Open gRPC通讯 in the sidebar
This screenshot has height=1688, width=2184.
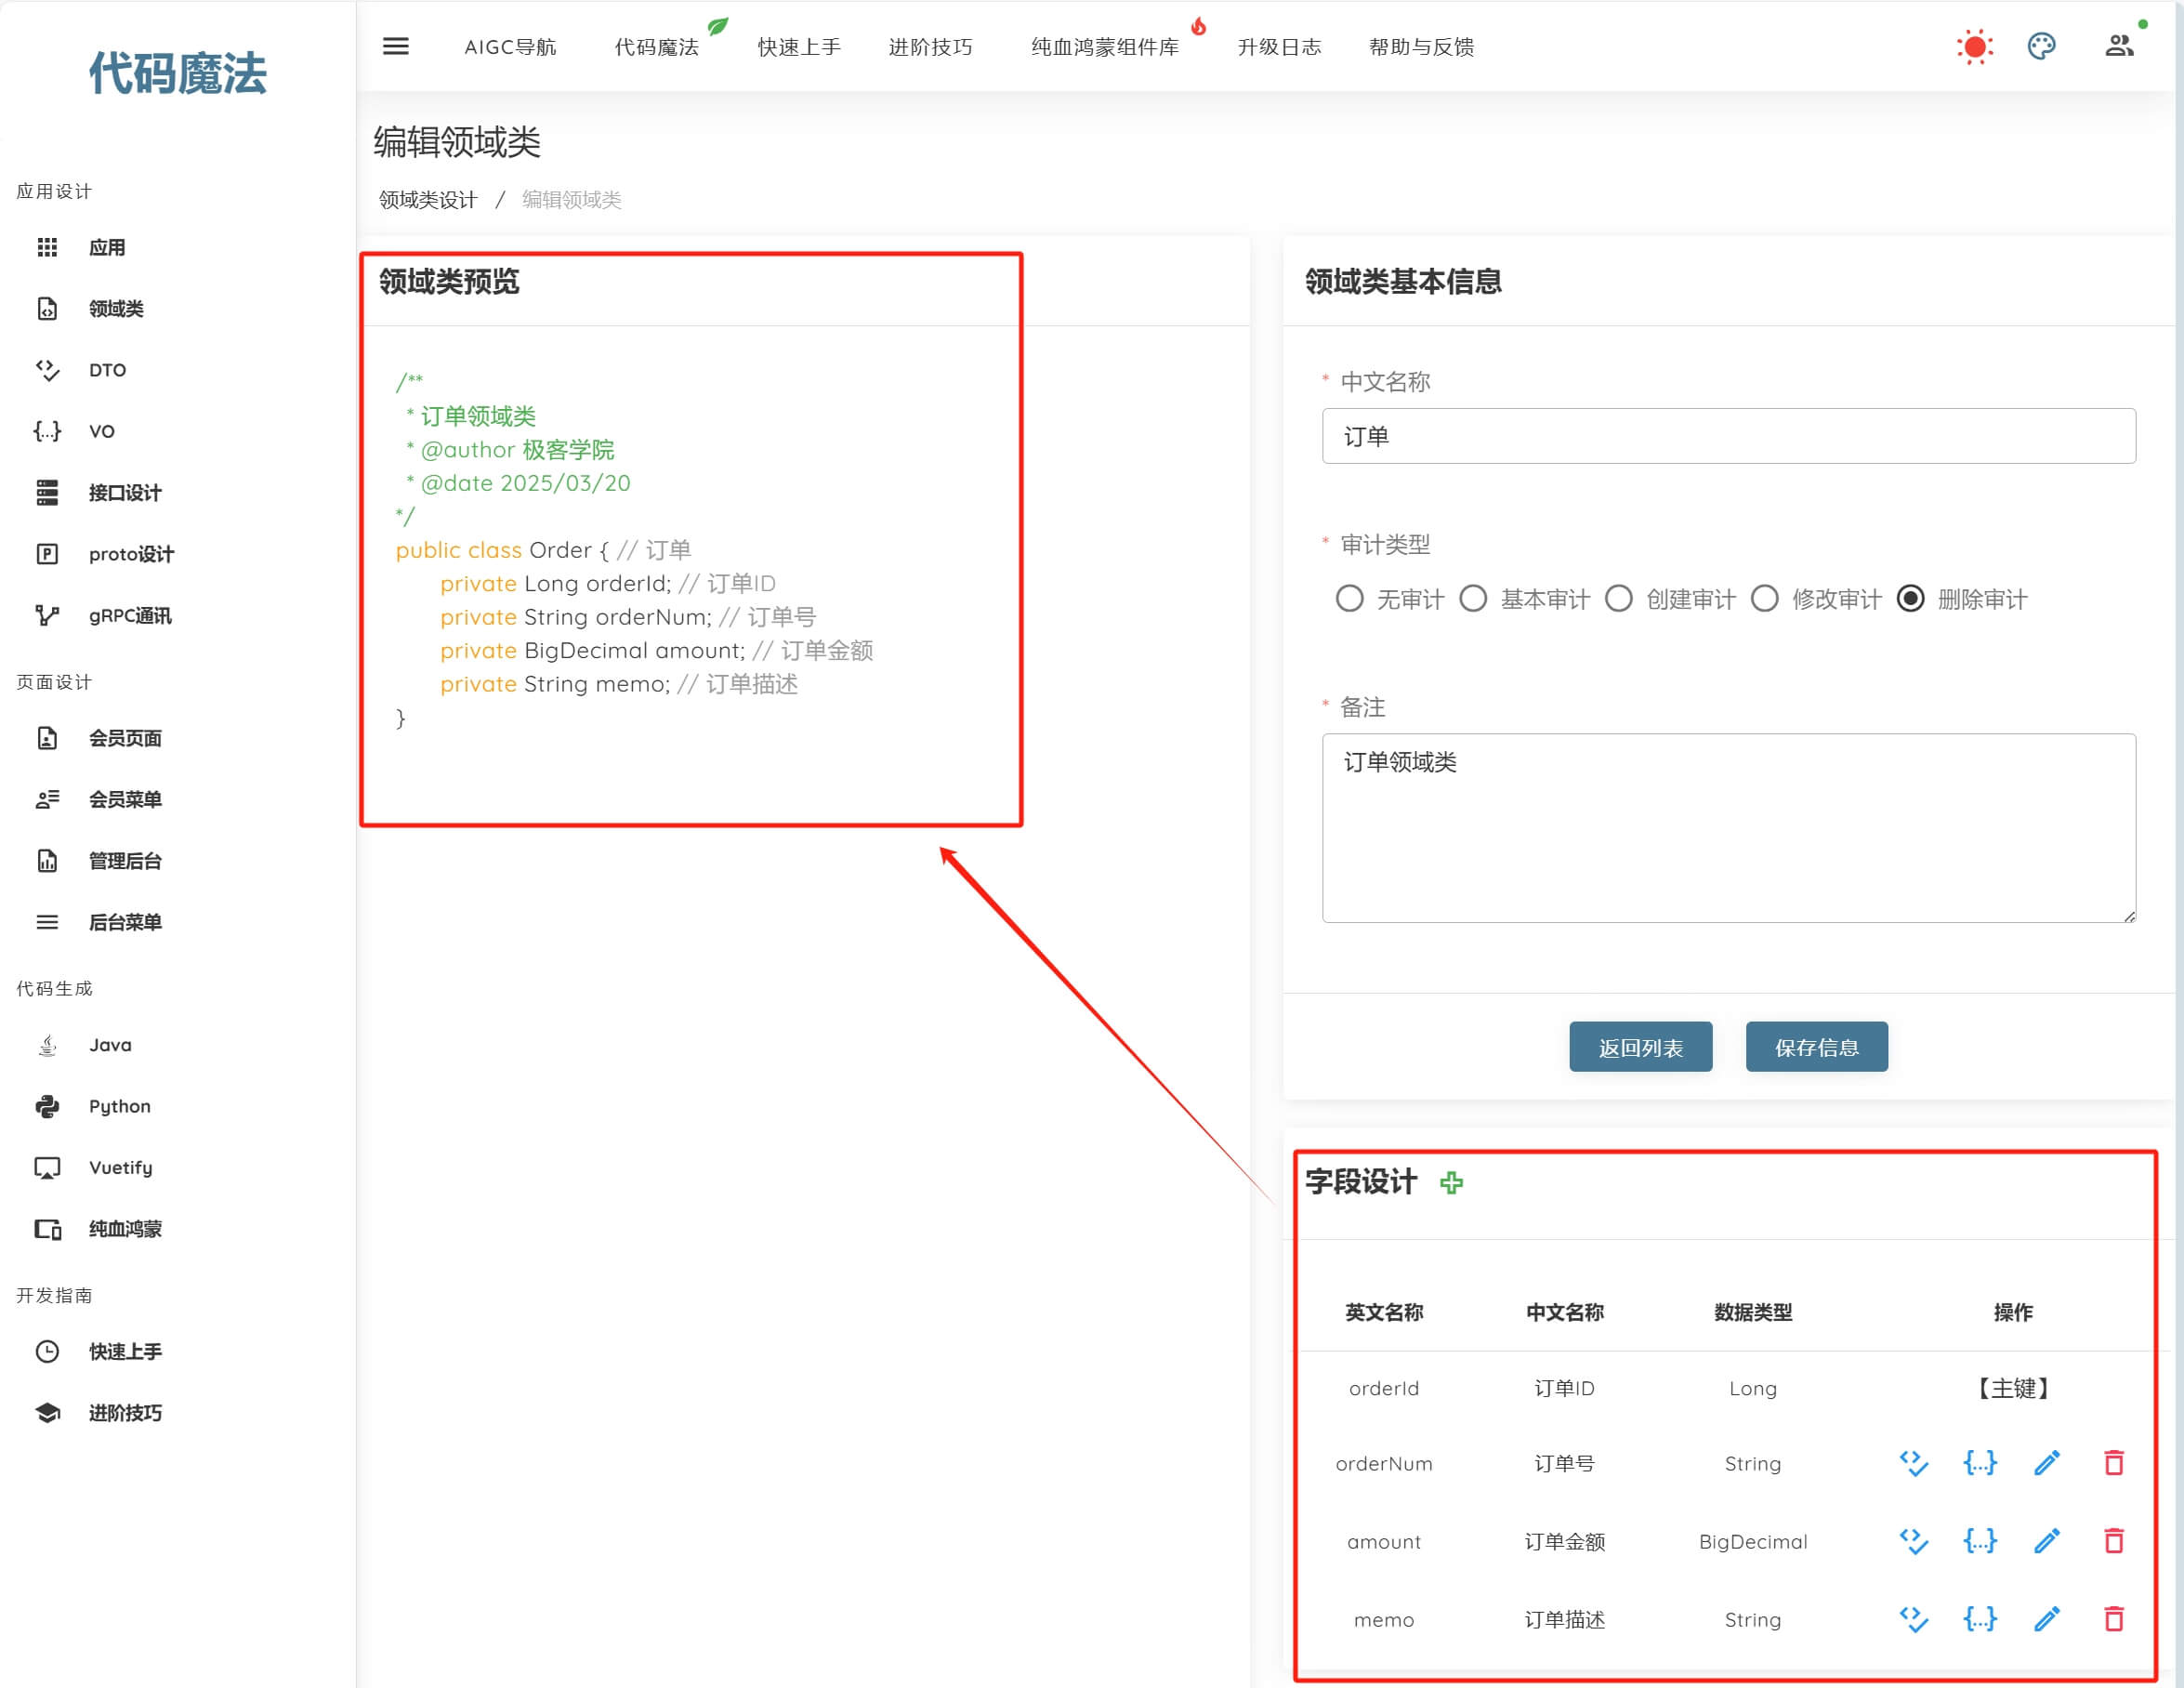point(130,616)
